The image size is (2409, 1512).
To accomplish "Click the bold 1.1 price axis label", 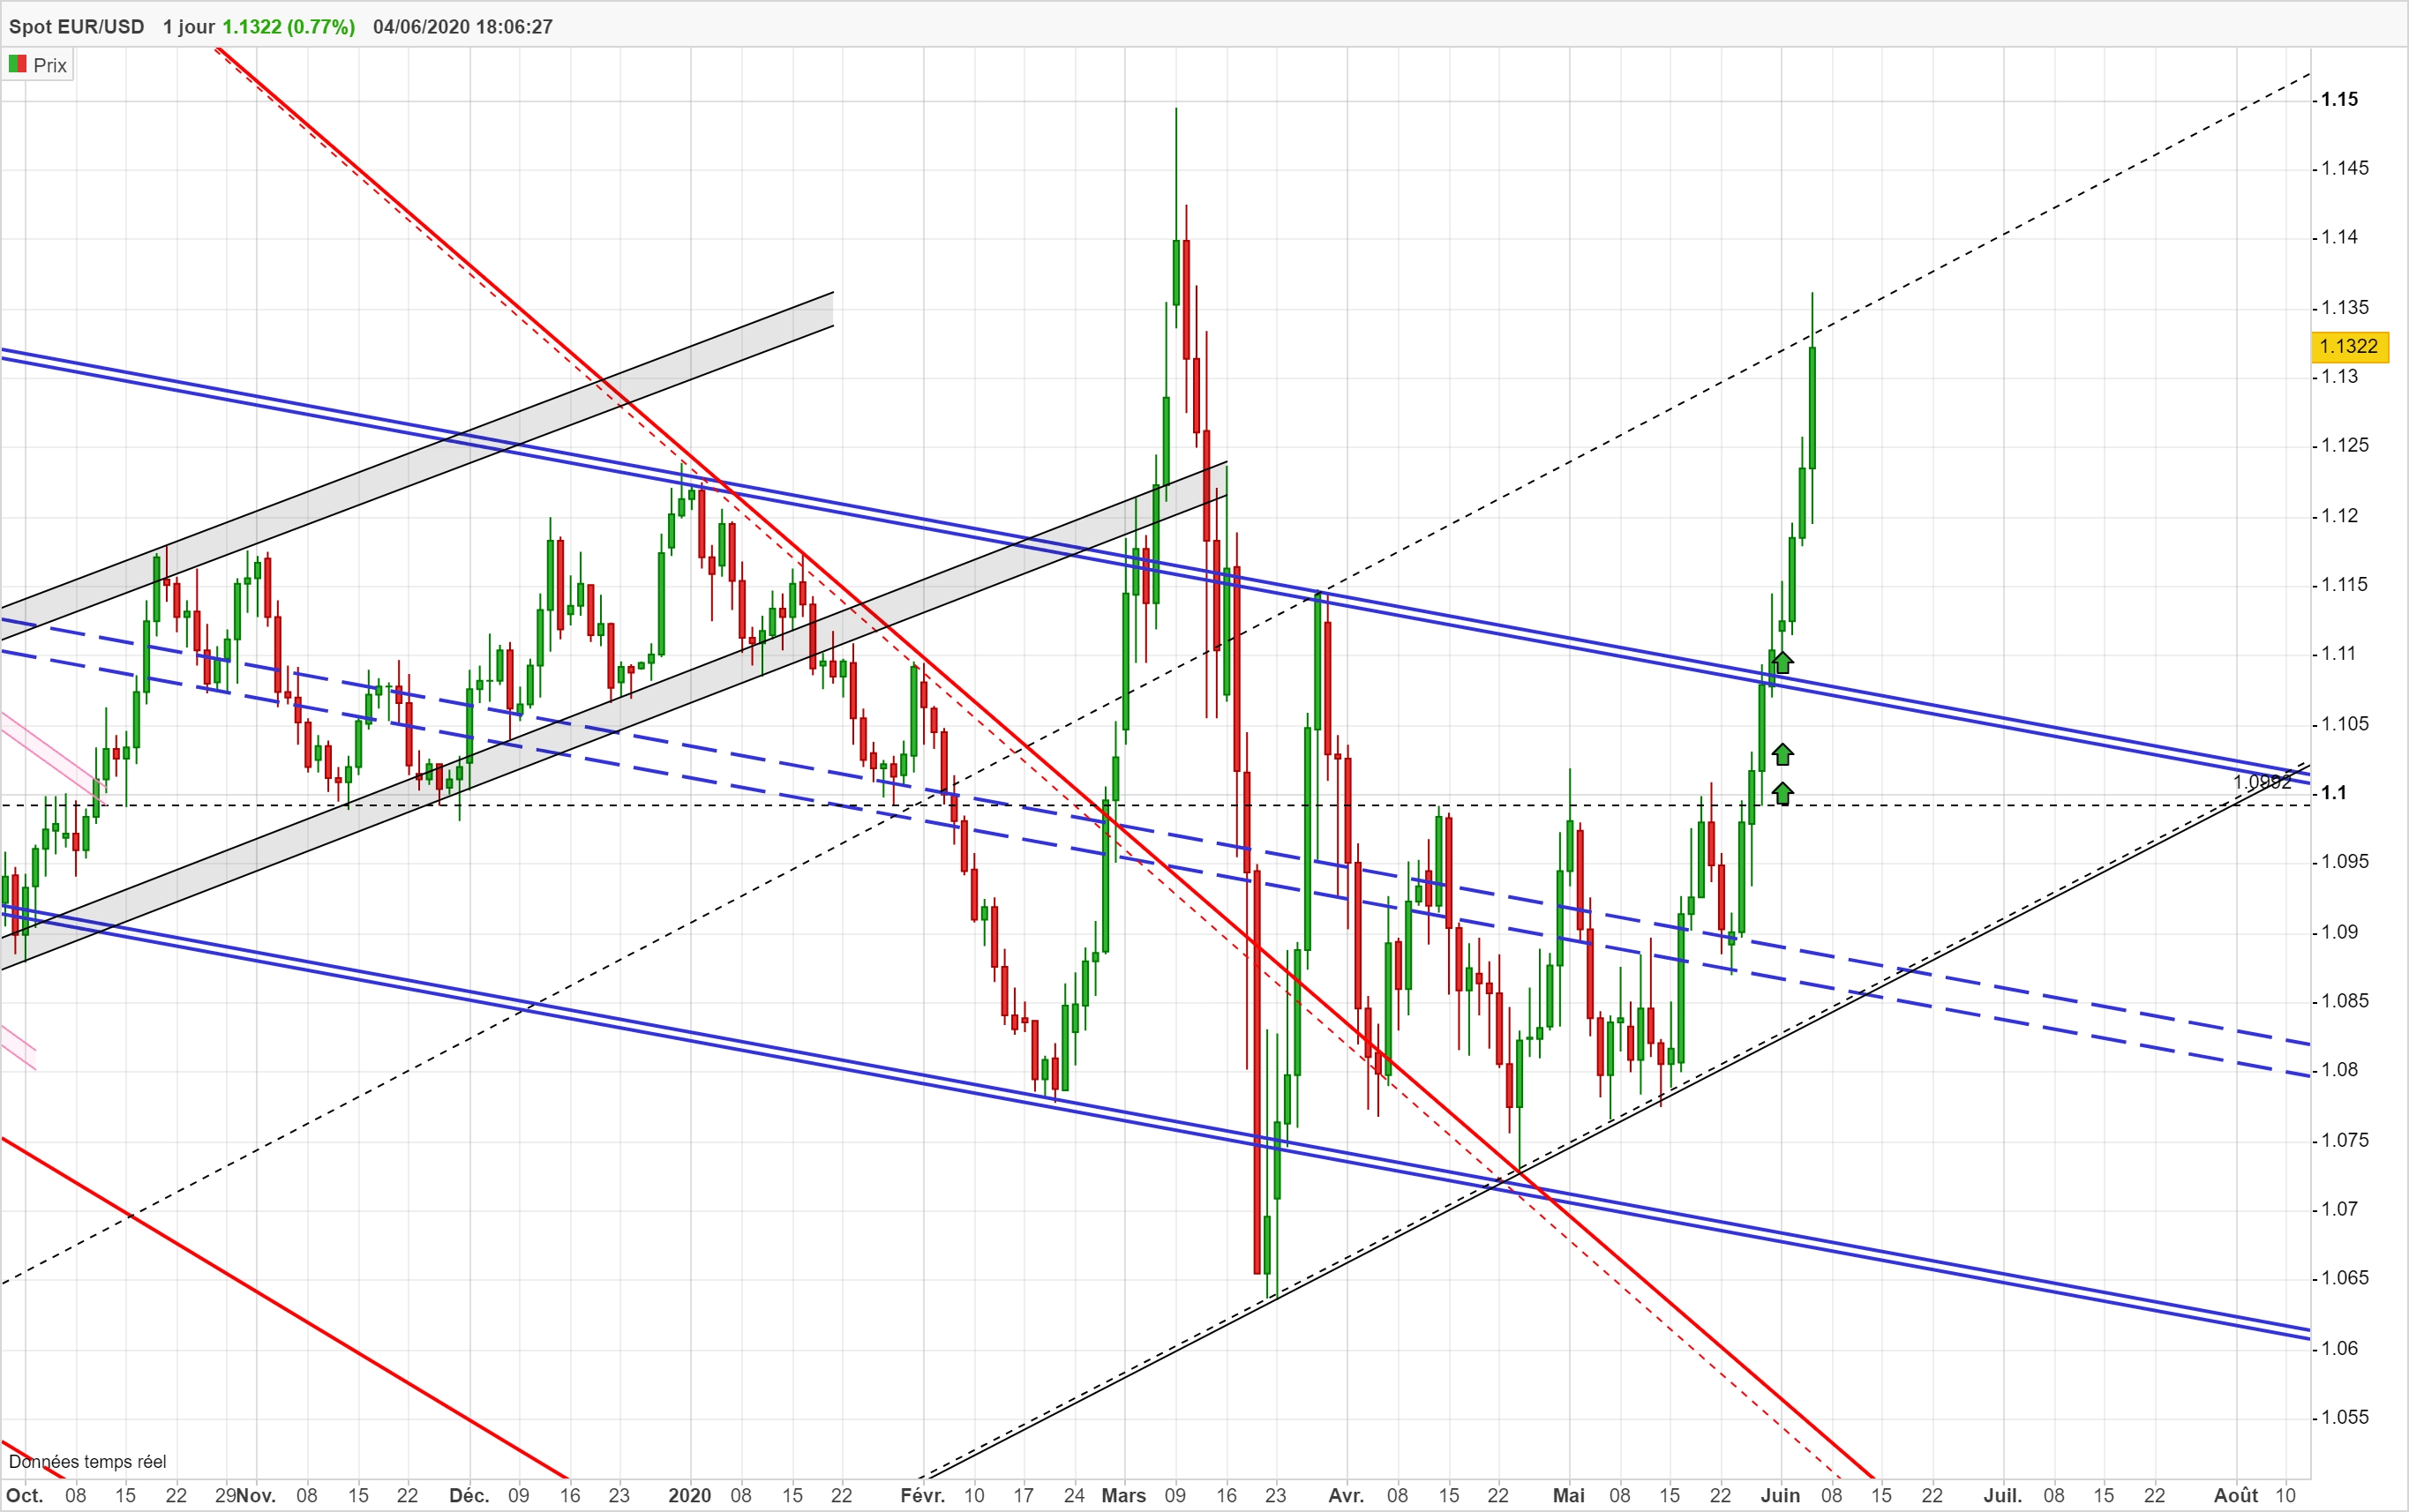I will [x=2333, y=792].
